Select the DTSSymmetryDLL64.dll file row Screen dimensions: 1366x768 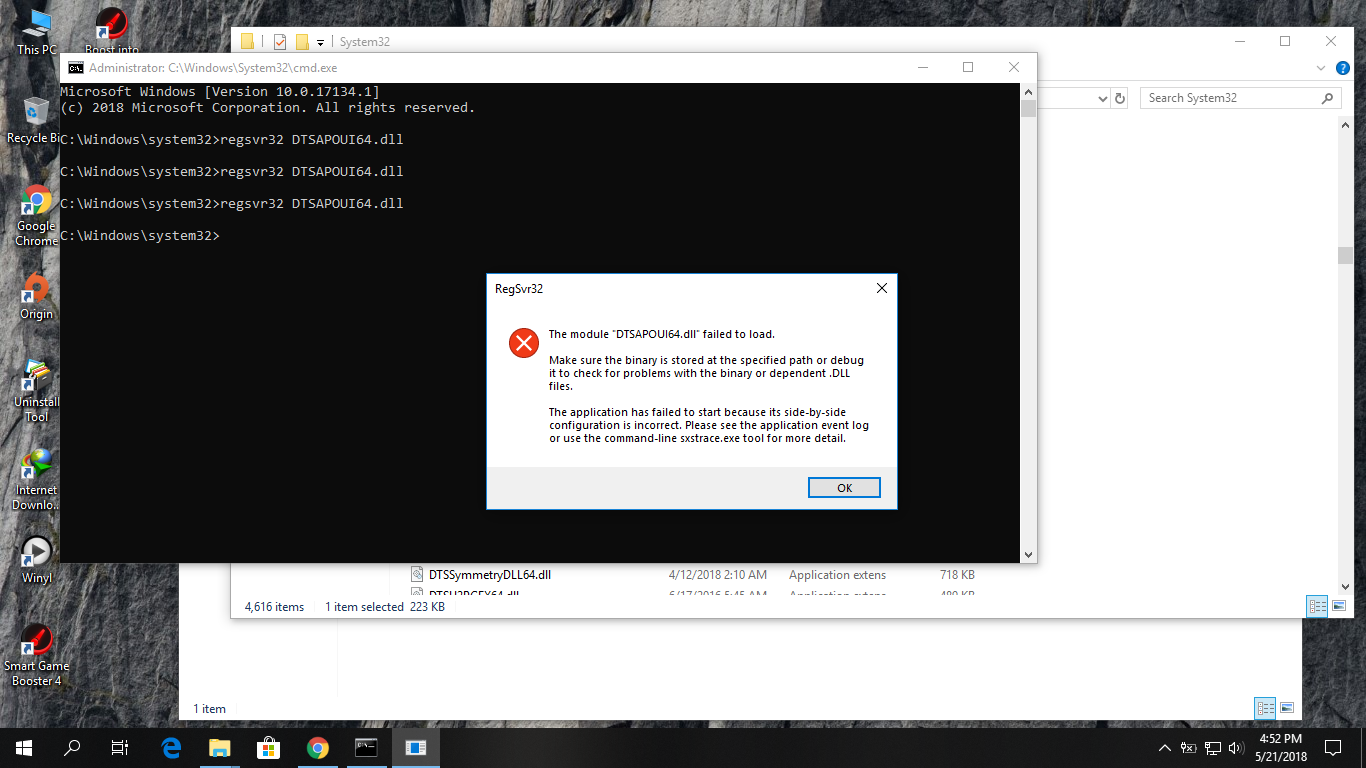tap(692, 575)
